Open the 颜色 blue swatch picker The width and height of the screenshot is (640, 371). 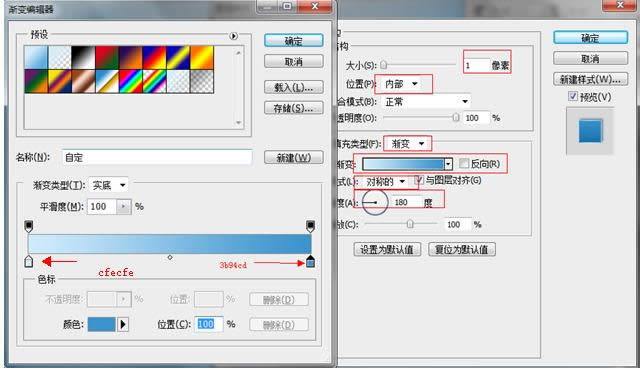tap(102, 324)
